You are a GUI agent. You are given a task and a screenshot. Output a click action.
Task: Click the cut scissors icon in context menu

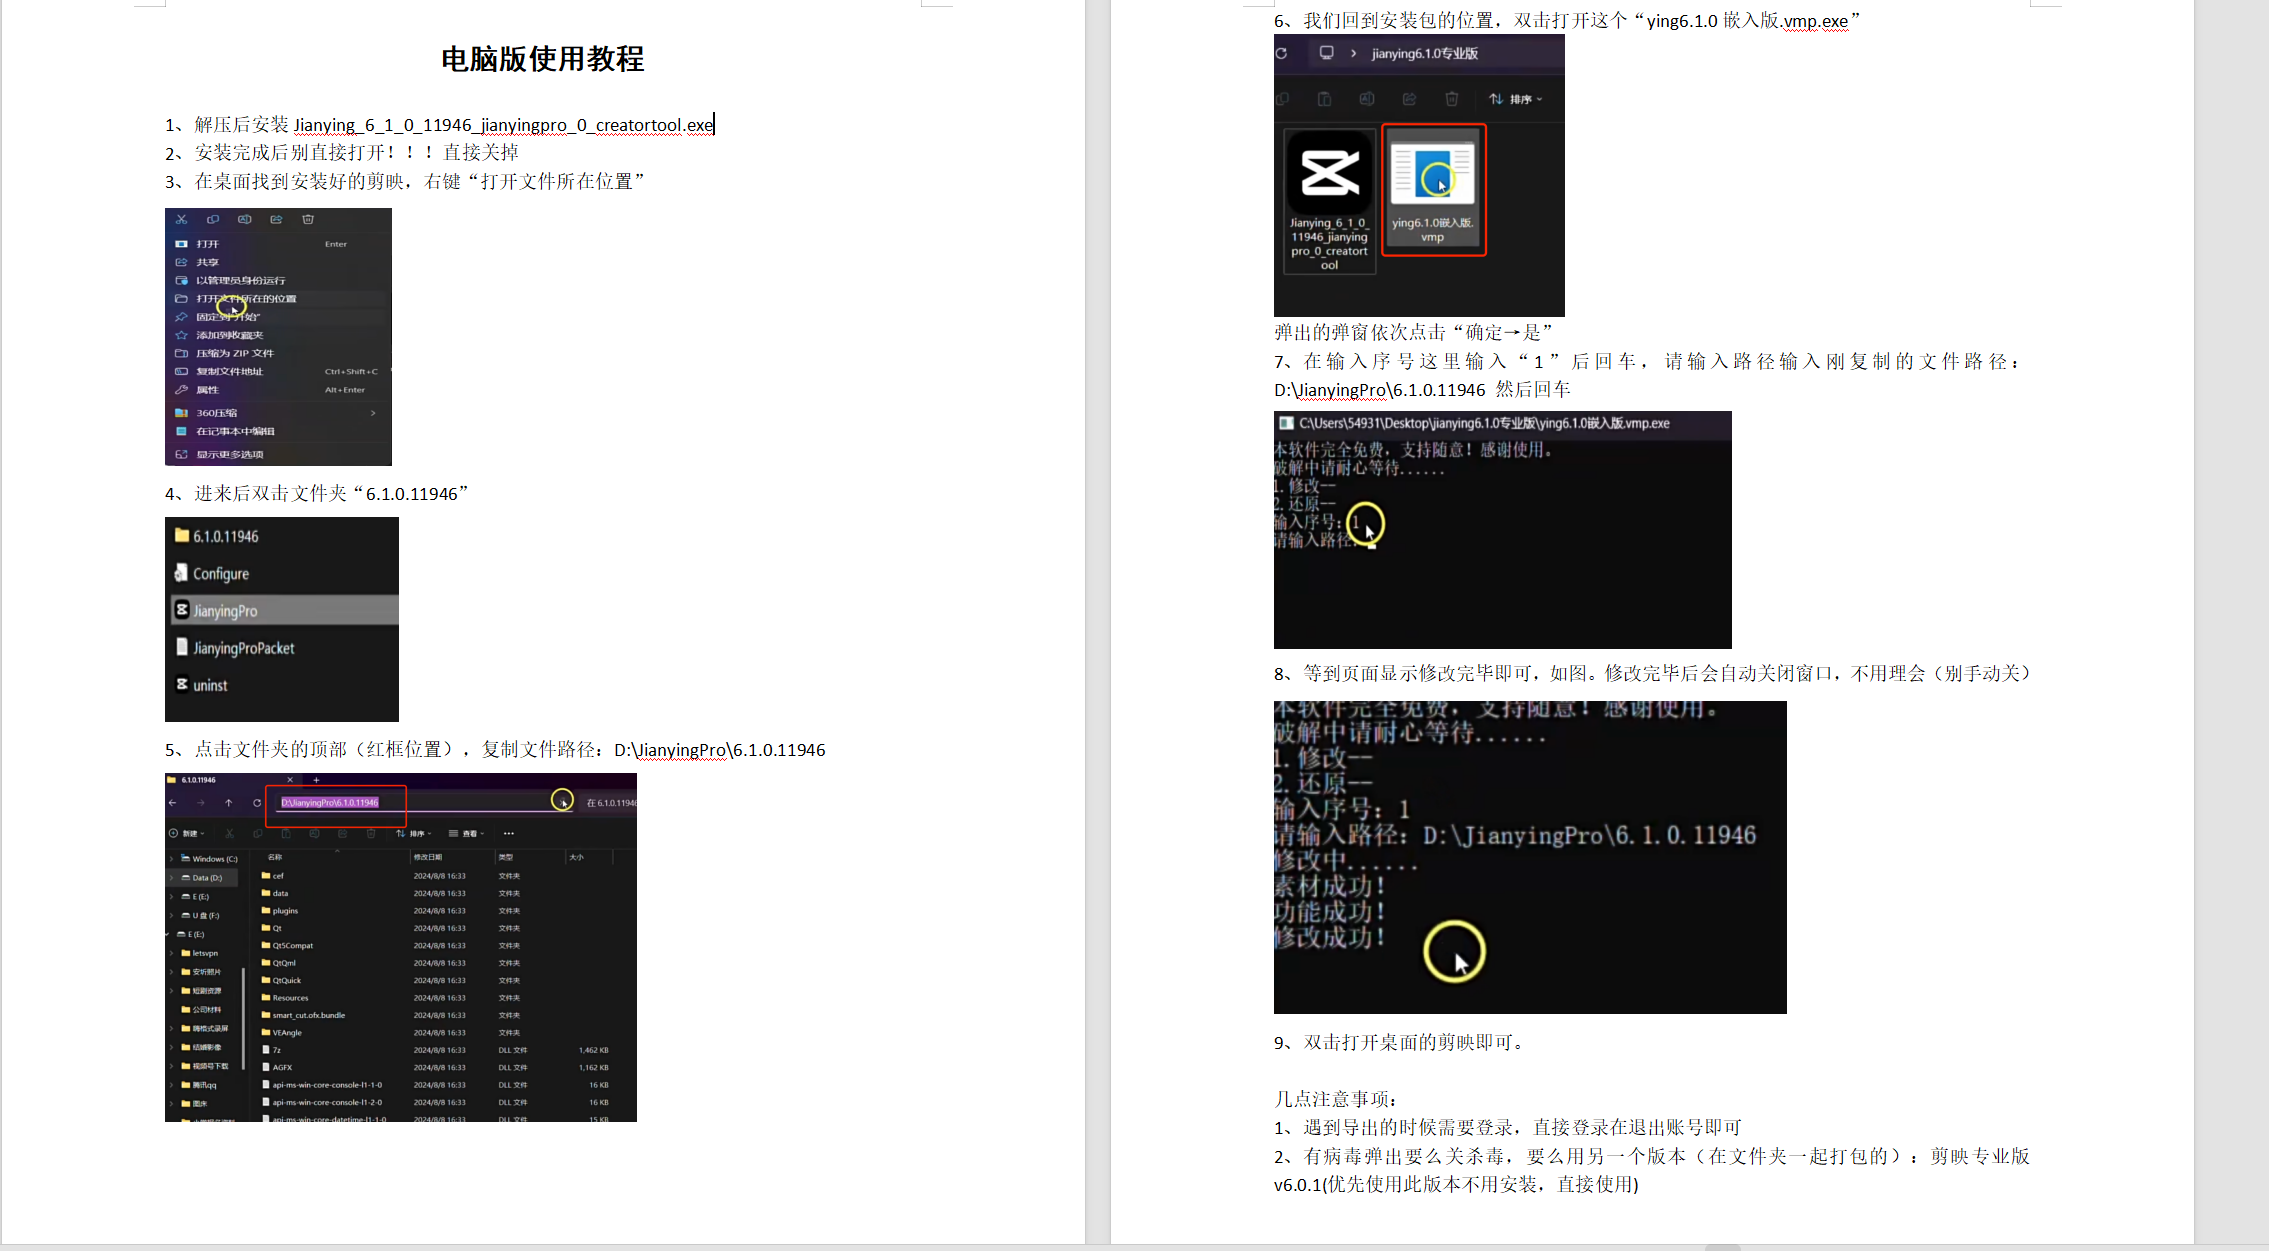pos(181,219)
